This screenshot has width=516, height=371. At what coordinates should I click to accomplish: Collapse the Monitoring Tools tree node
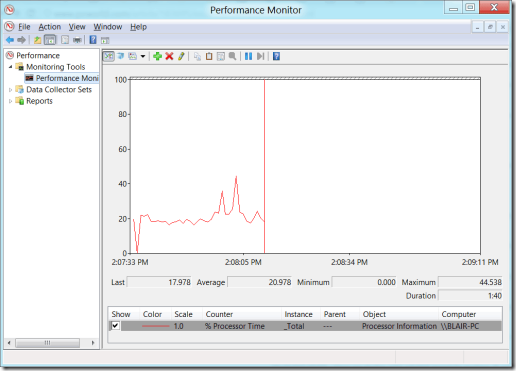[x=10, y=67]
